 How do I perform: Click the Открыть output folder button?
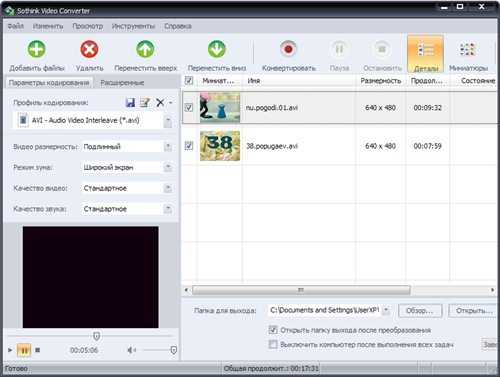point(473,311)
